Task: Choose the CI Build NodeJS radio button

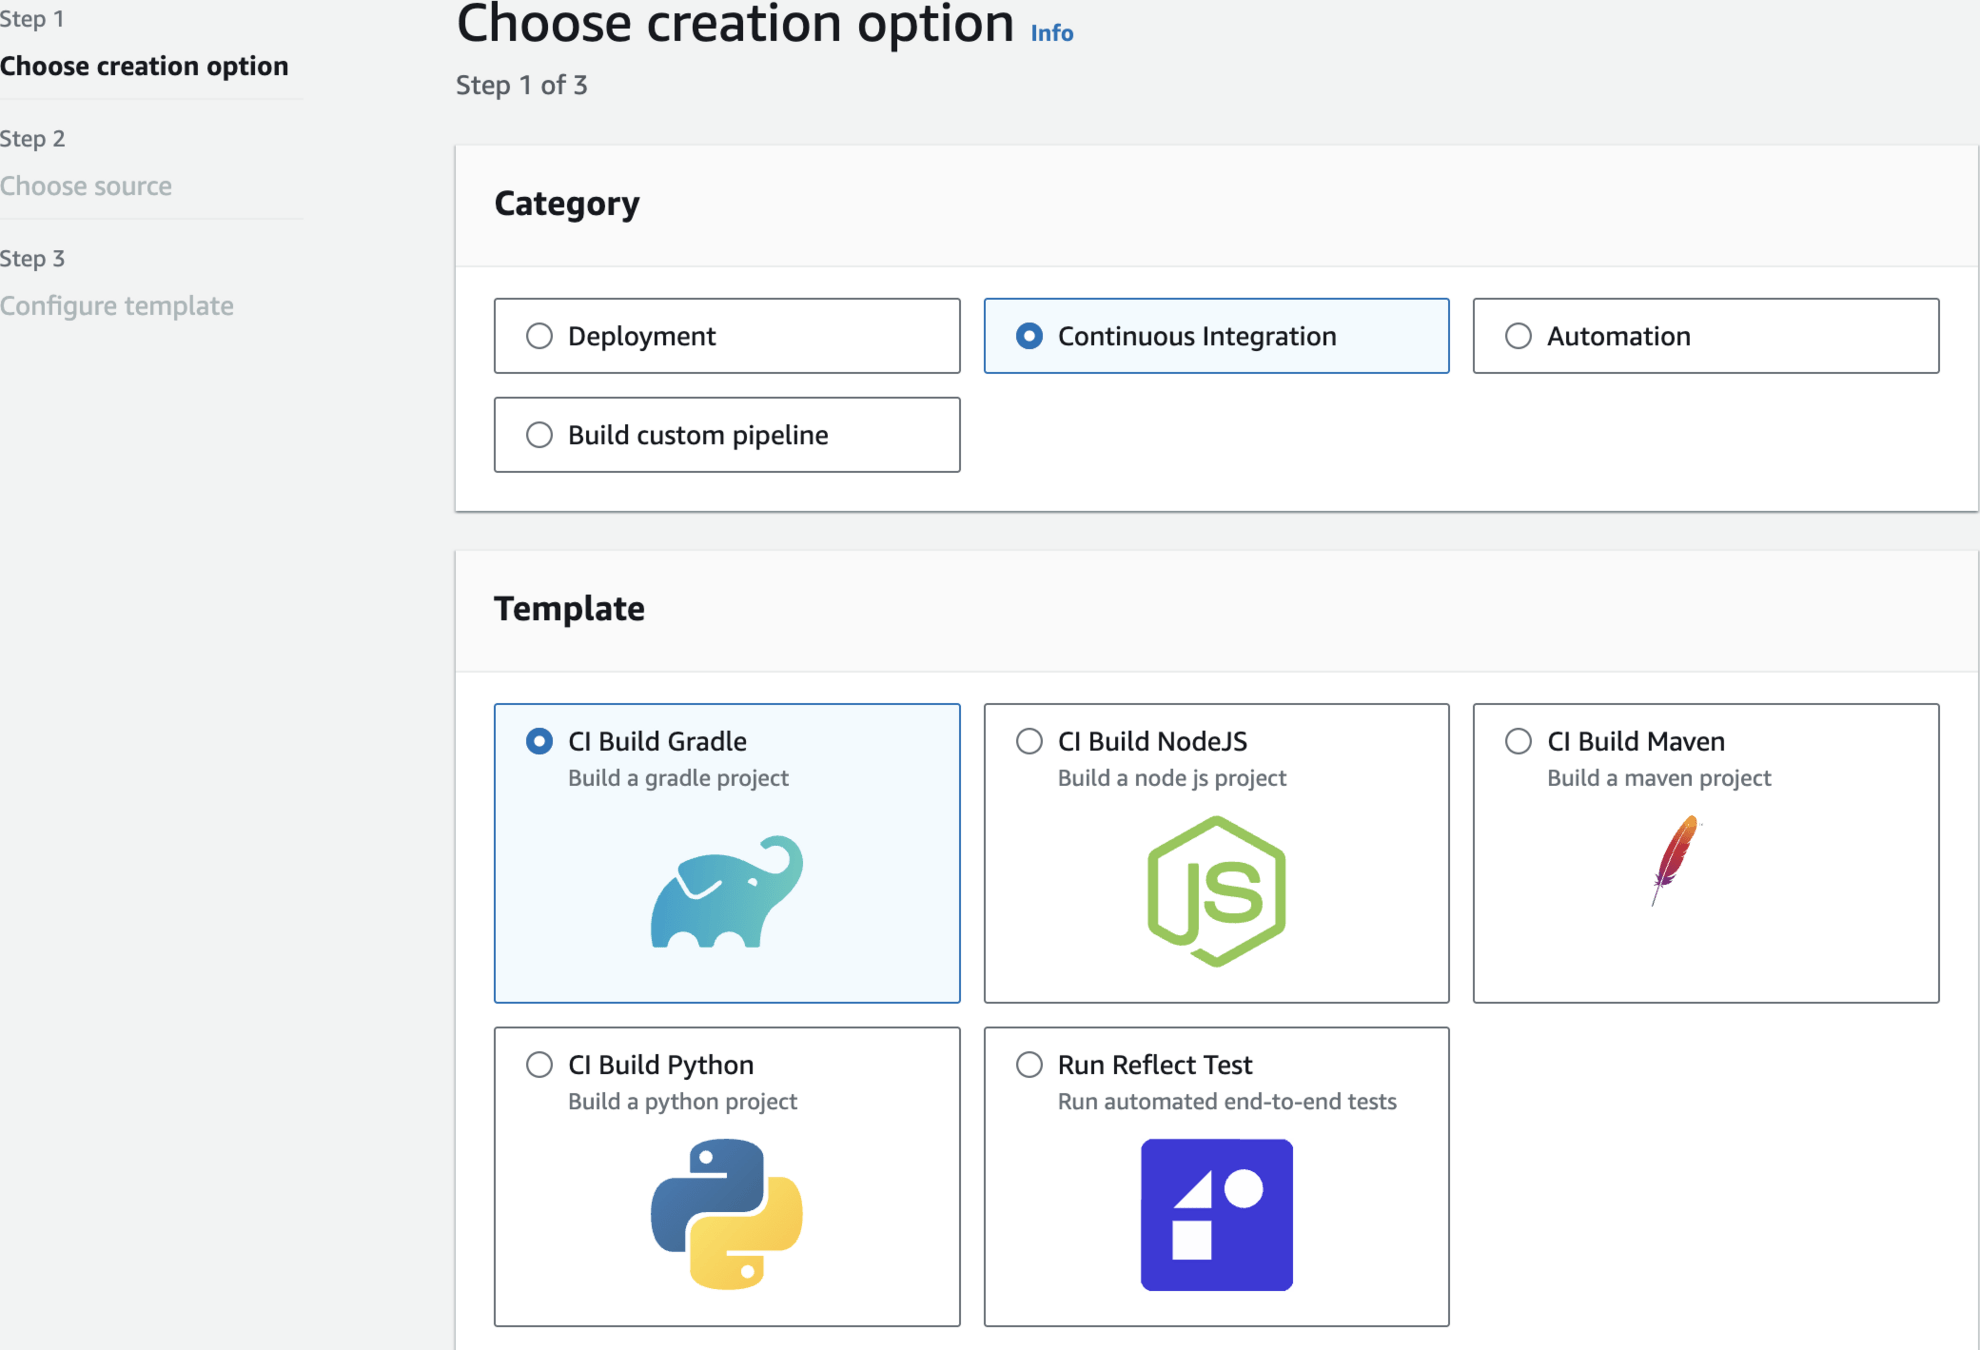Action: click(x=1029, y=741)
